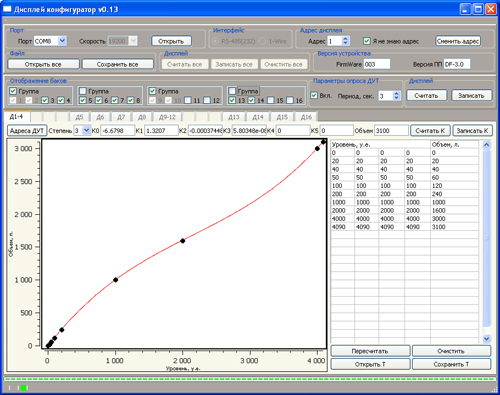
Task: Click the Считать К button
Action: click(x=430, y=131)
